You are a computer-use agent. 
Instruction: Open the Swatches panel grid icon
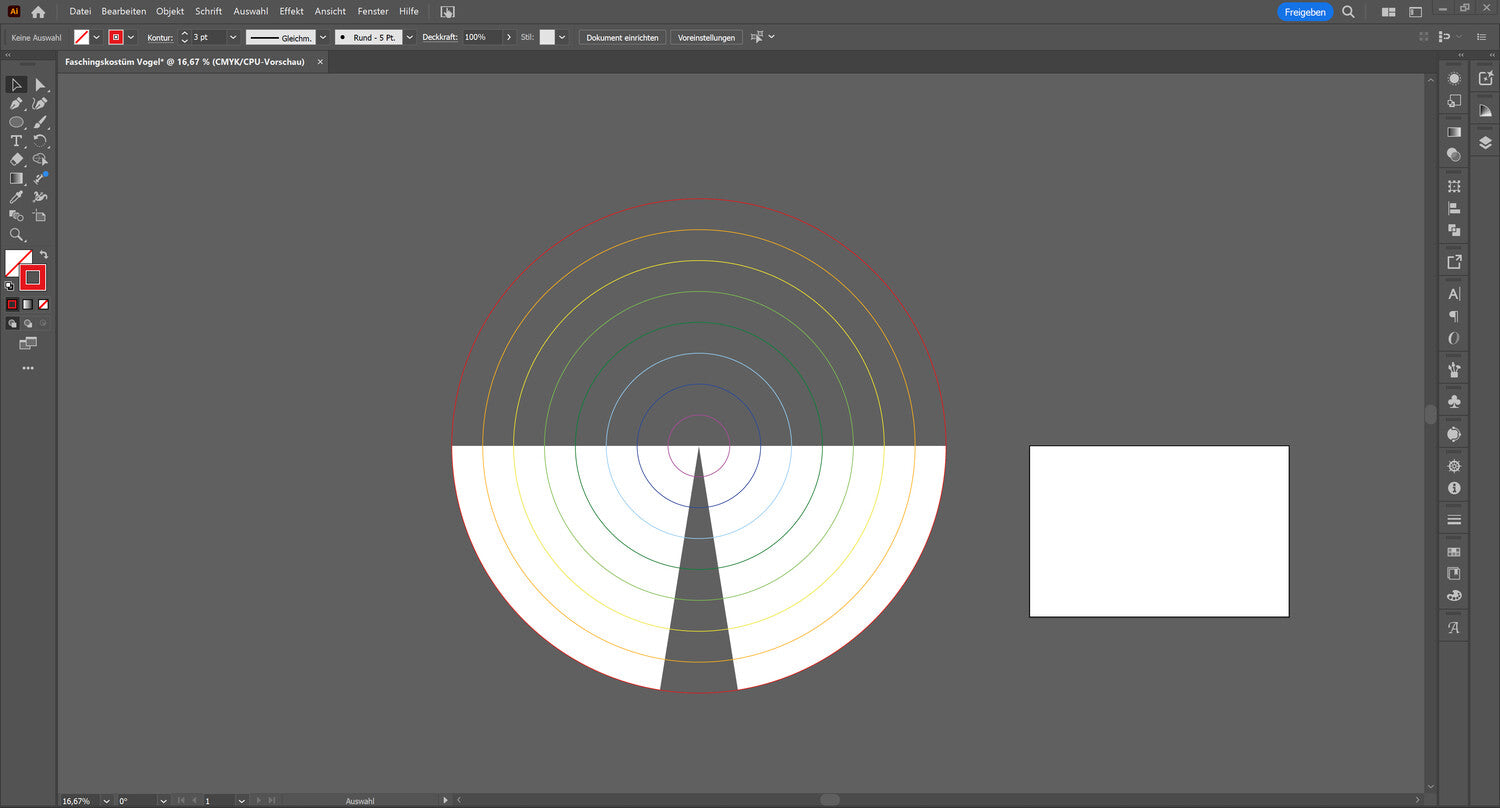[1454, 552]
